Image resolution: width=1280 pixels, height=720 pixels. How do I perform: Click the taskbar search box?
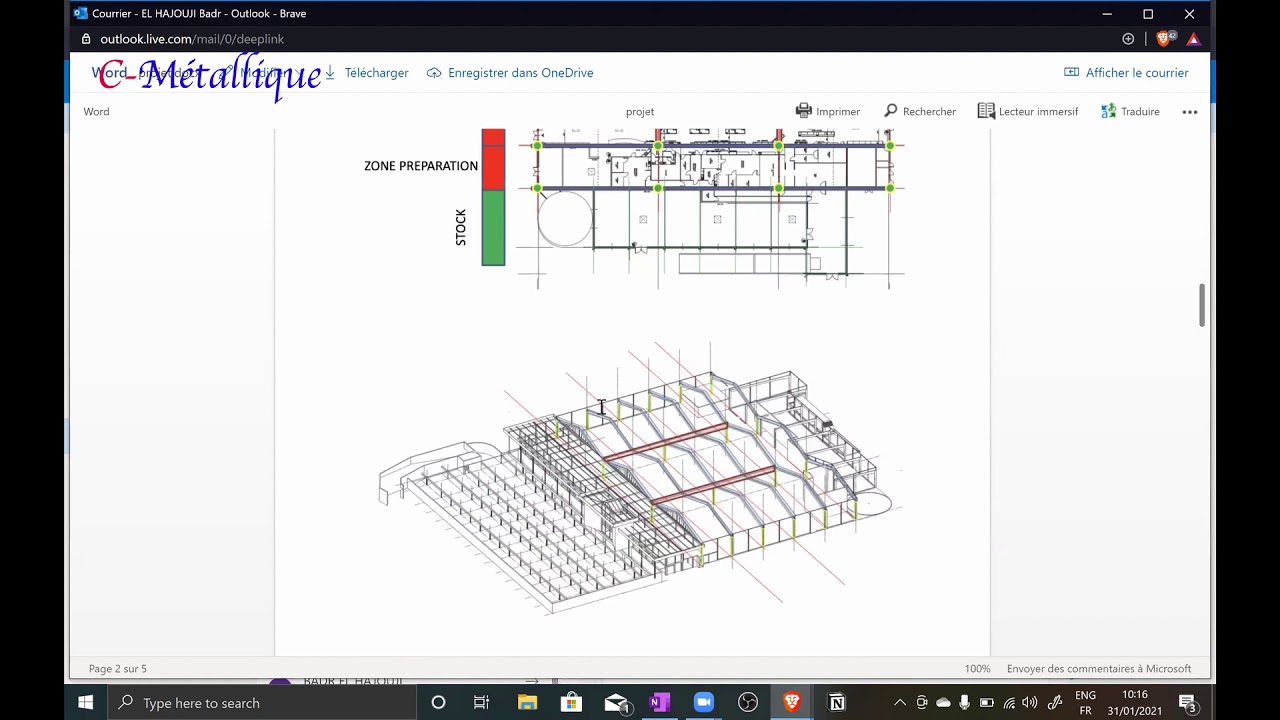pos(260,703)
